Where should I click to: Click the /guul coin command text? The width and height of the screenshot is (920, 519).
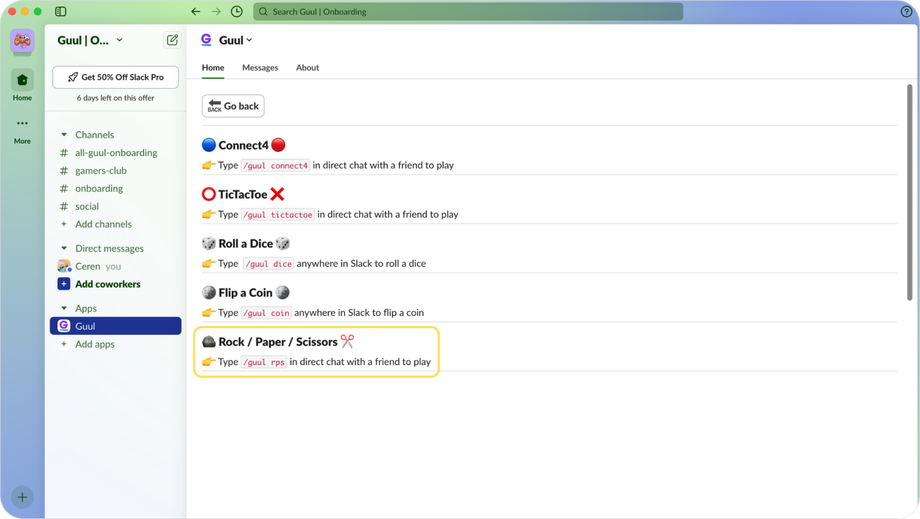pos(266,313)
